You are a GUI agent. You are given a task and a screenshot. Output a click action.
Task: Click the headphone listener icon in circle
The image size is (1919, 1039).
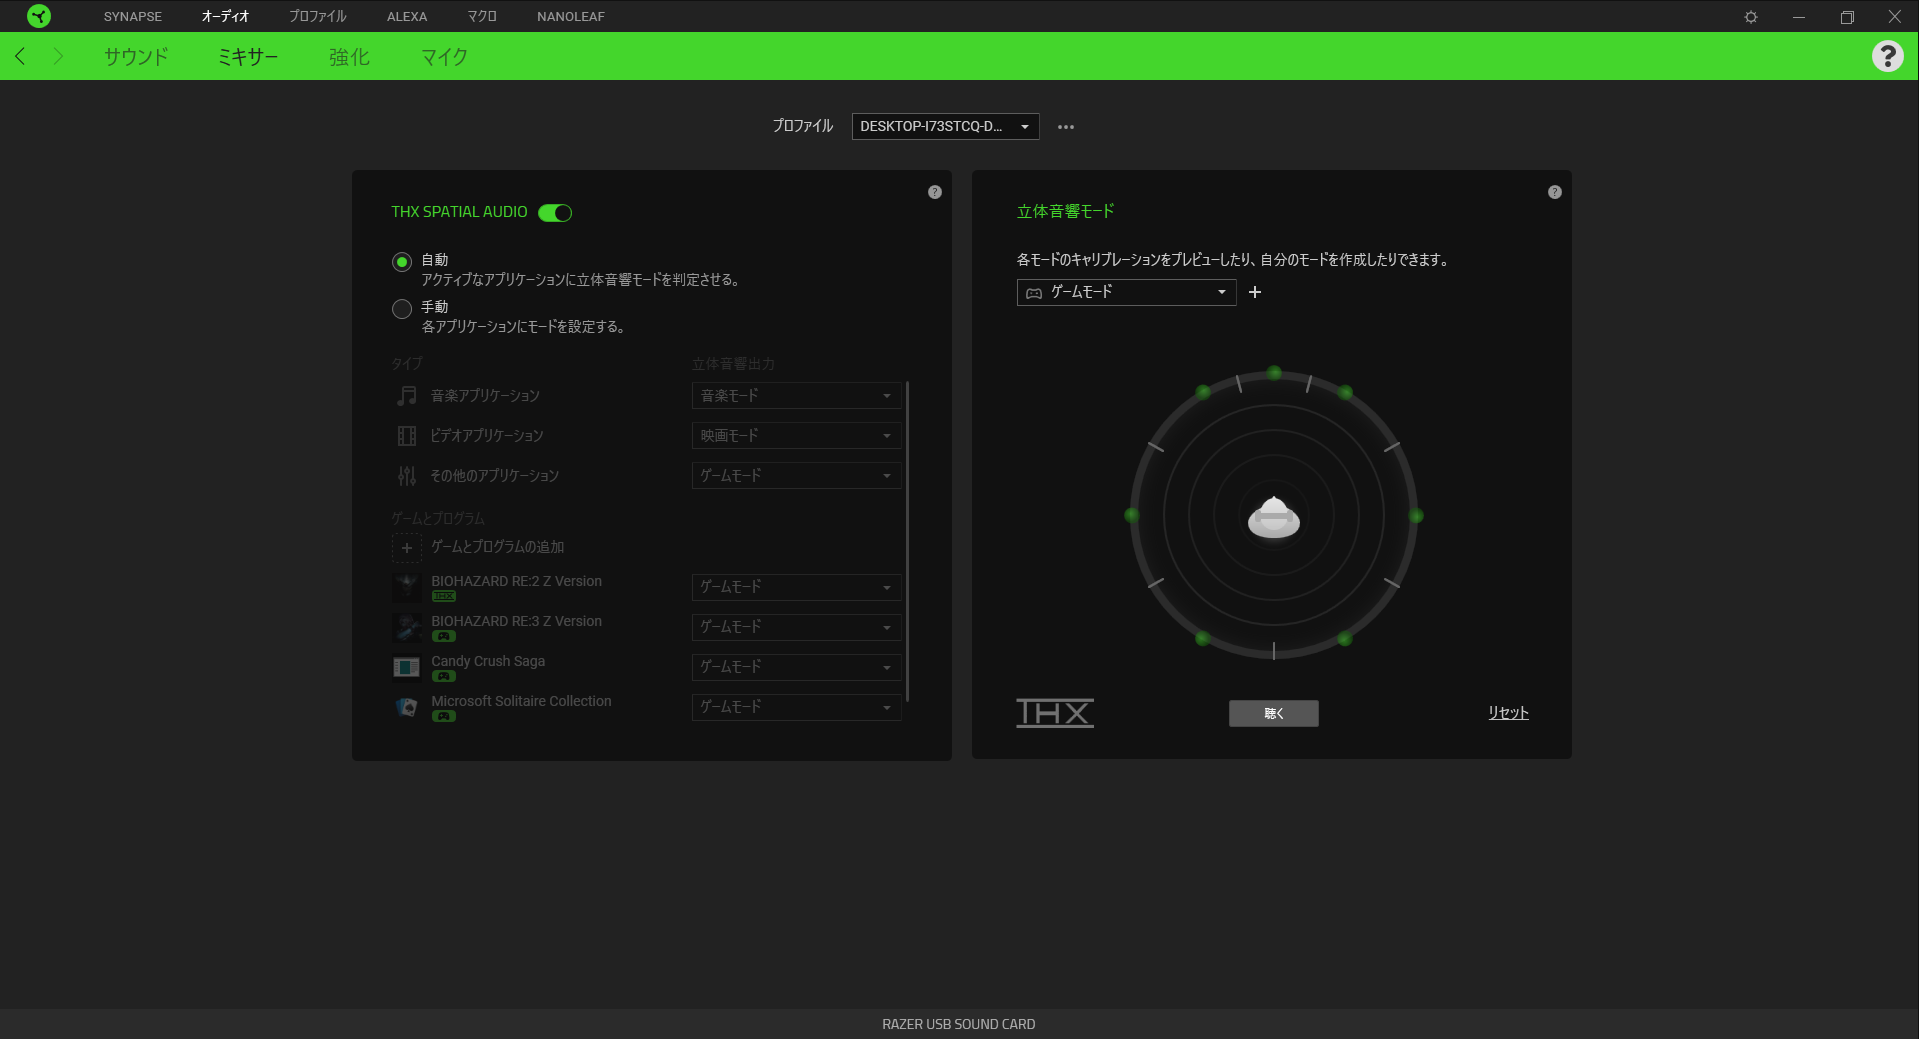1273,517
